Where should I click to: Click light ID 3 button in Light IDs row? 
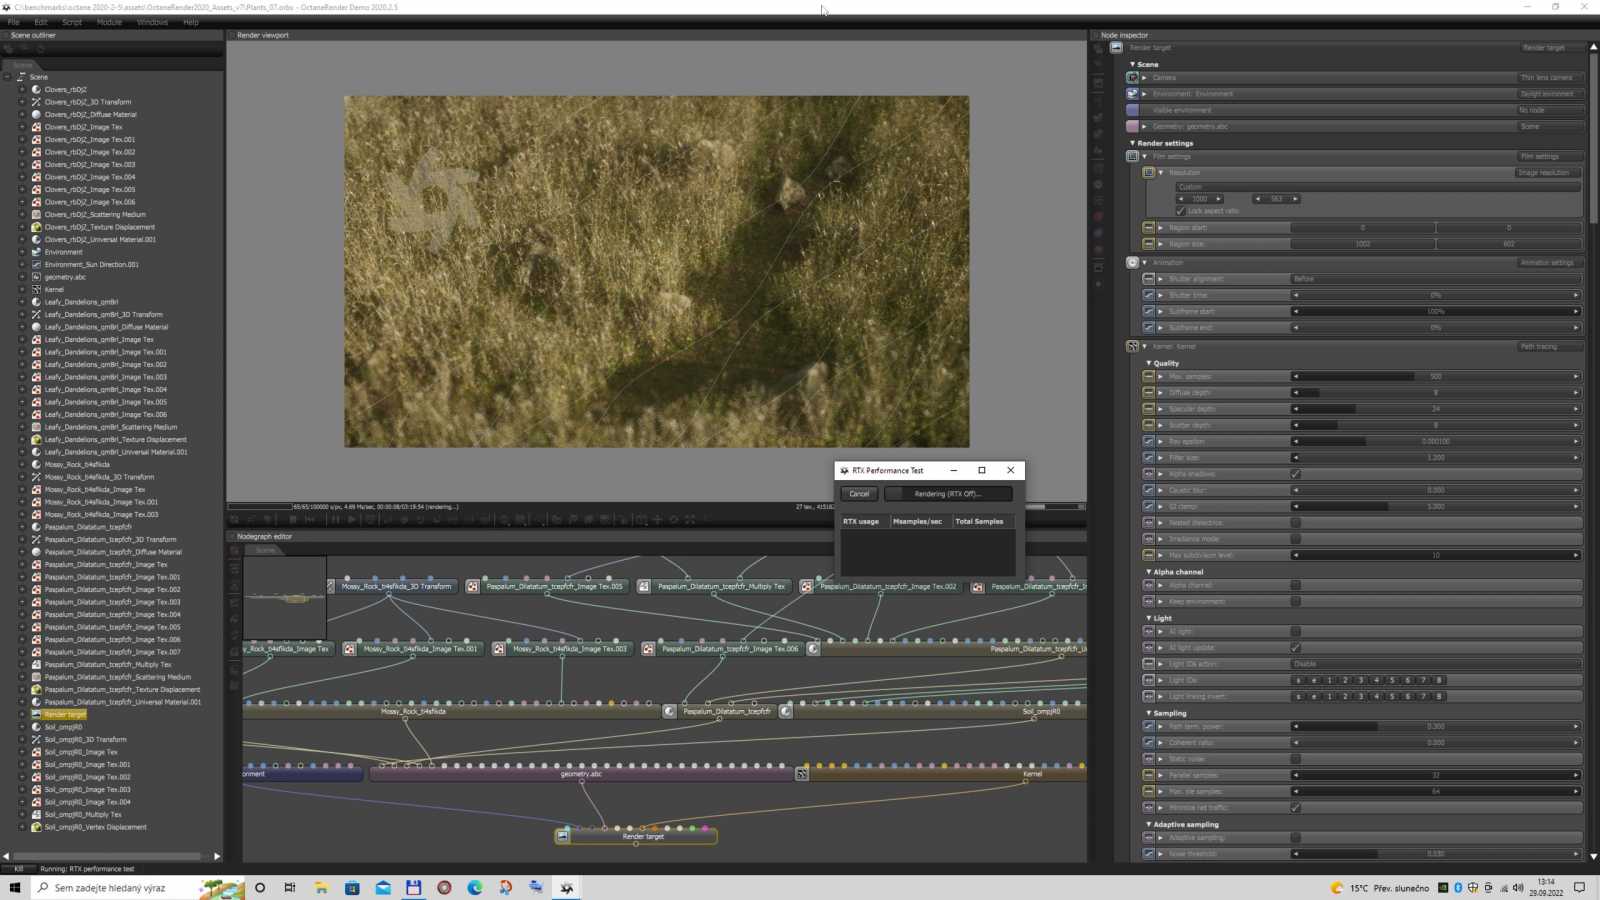point(1360,680)
